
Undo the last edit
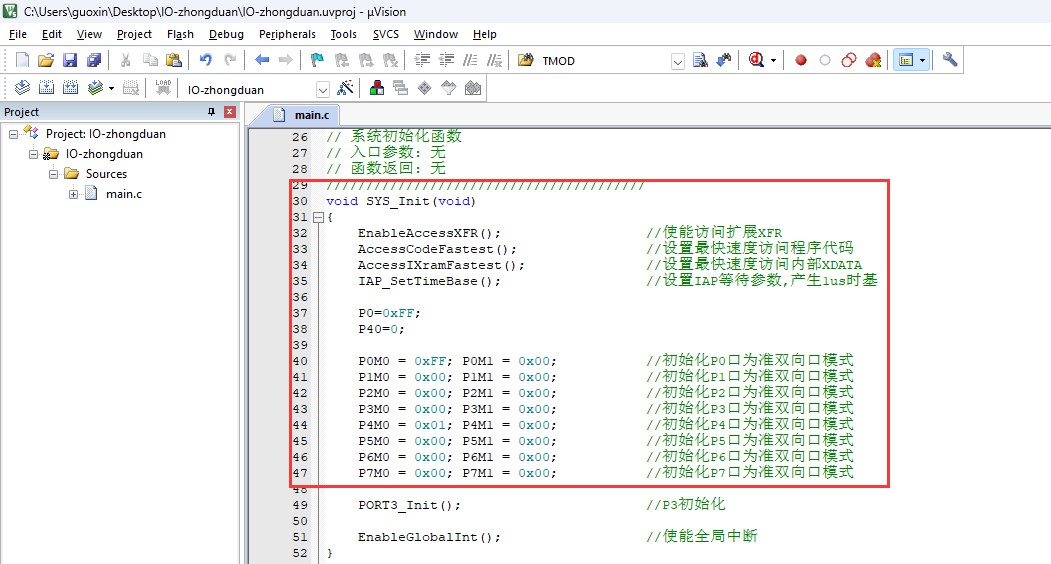click(206, 60)
